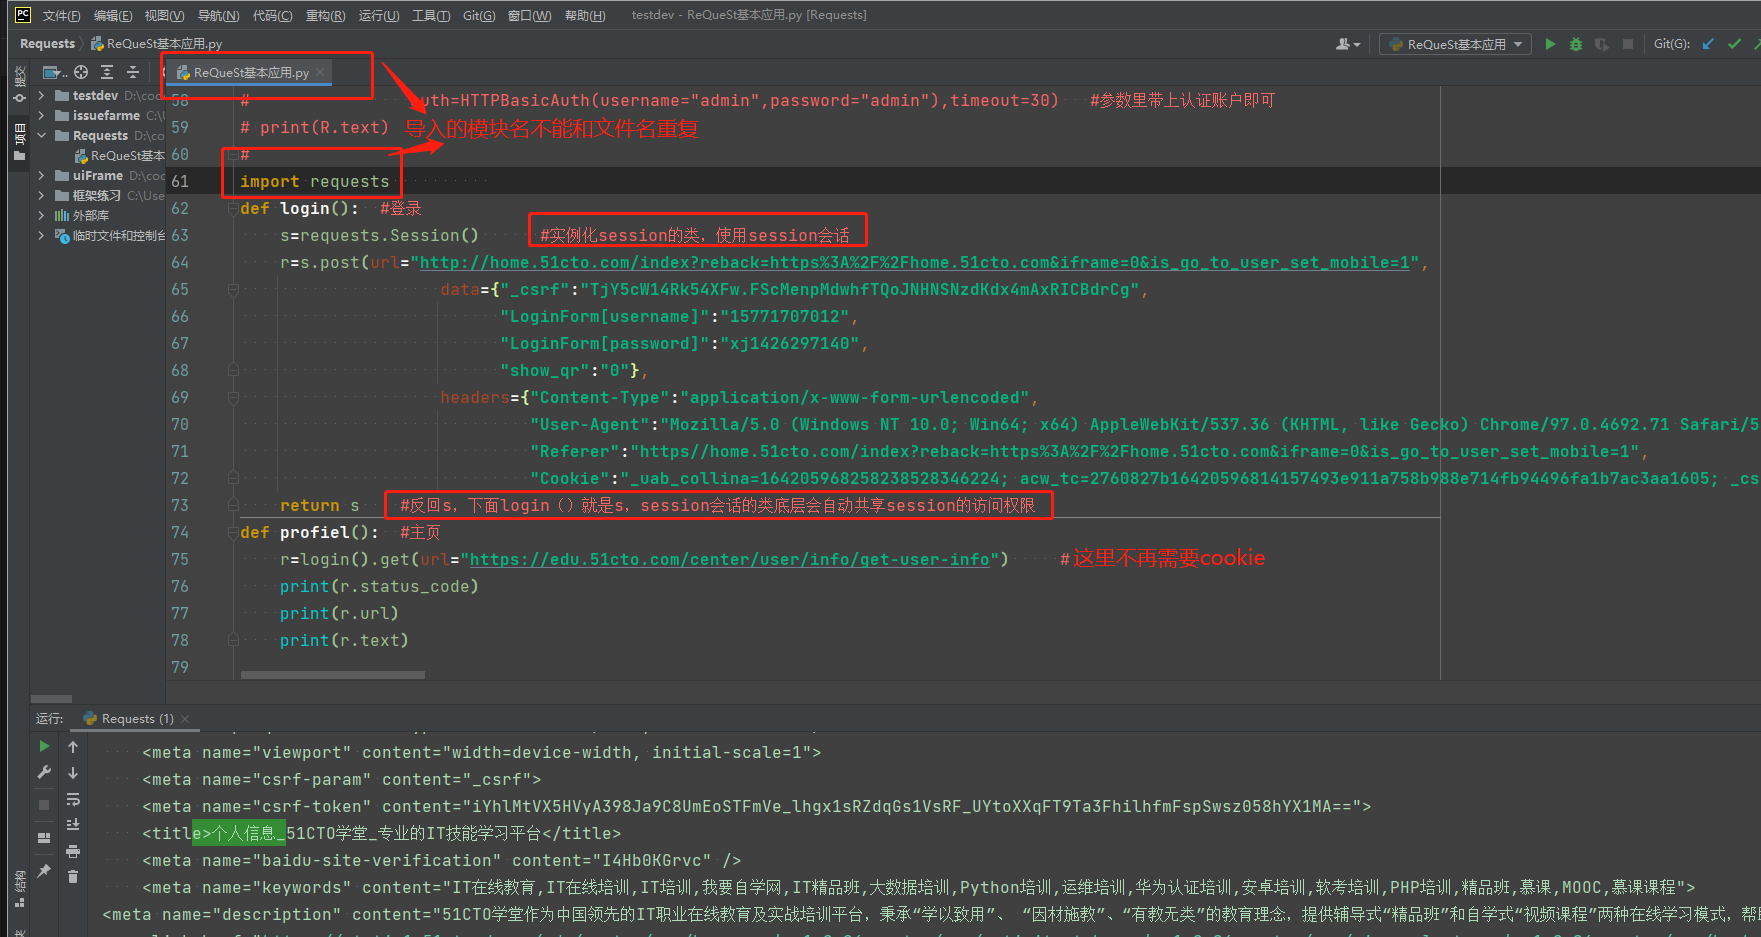Toggle scroll to end in Run console
1761x937 pixels.
click(x=73, y=825)
